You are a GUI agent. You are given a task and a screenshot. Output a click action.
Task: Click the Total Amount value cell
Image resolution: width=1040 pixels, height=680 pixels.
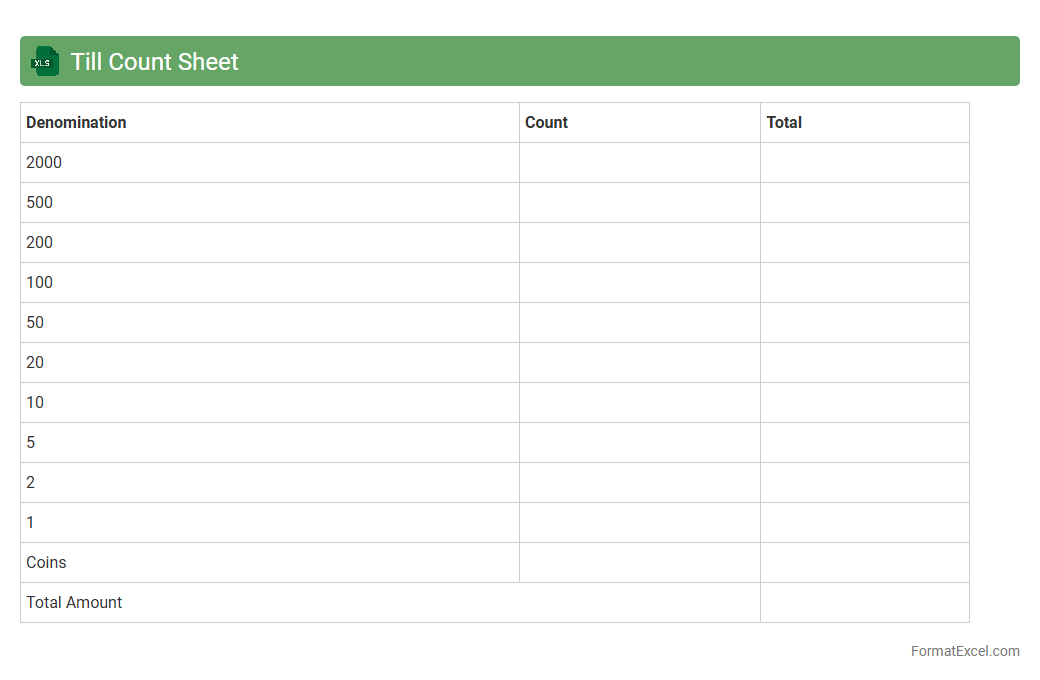tap(864, 602)
